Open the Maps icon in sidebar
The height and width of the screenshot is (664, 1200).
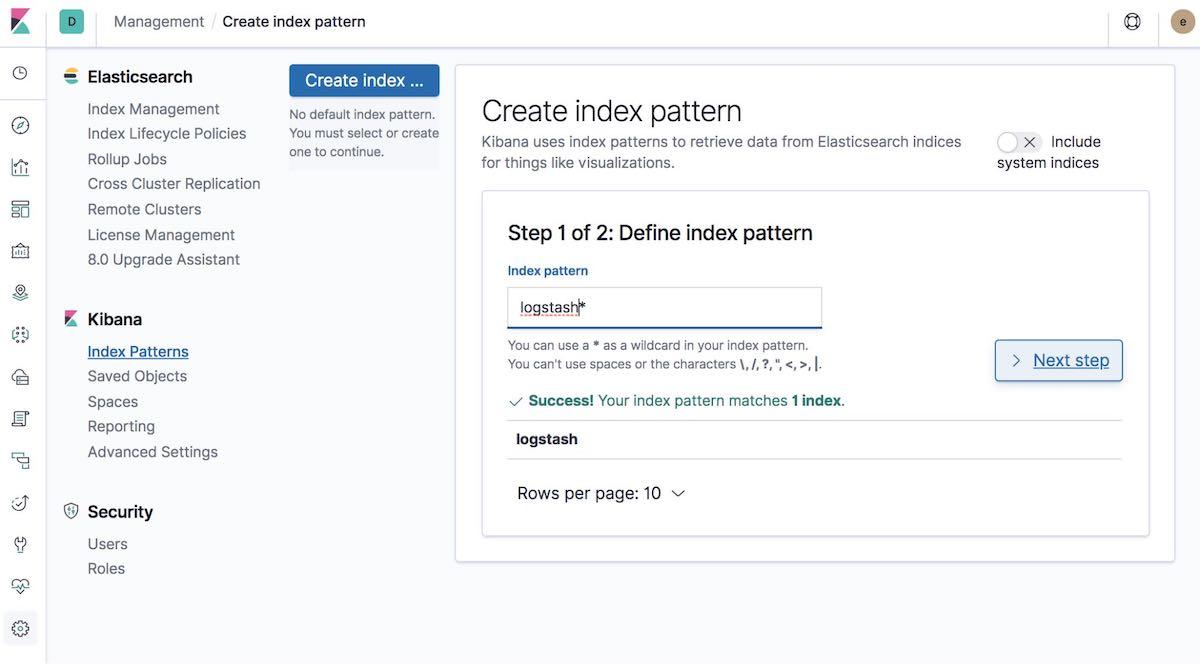pos(20,293)
